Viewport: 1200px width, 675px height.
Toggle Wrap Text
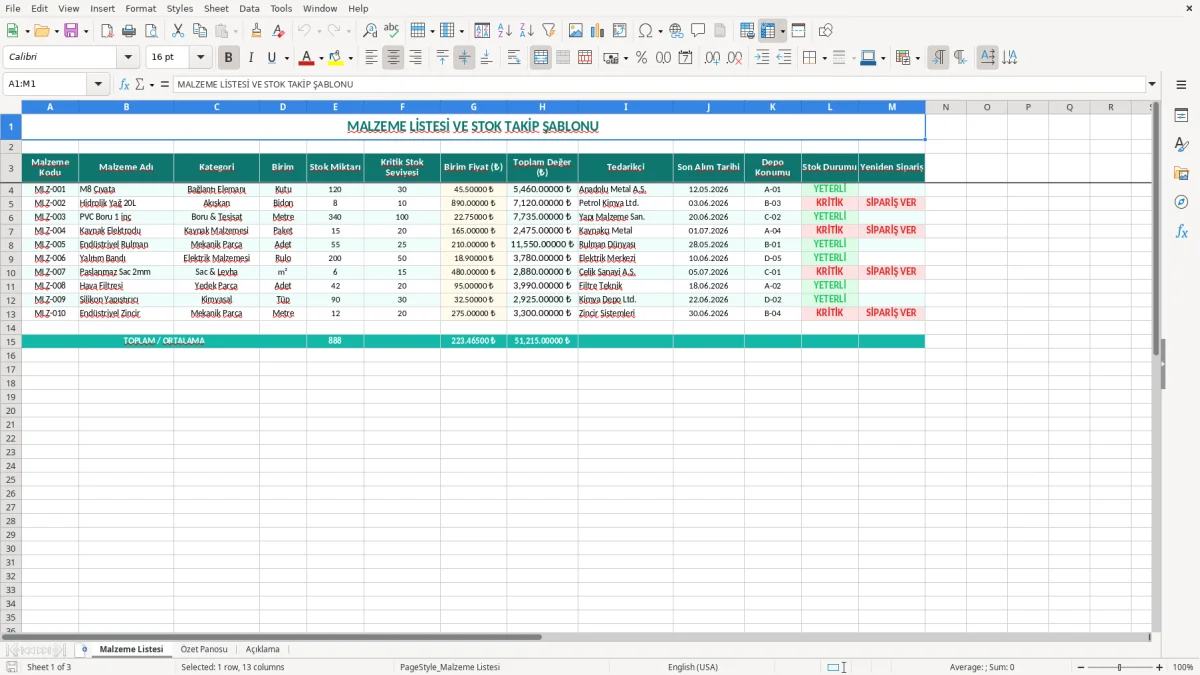[x=514, y=58]
